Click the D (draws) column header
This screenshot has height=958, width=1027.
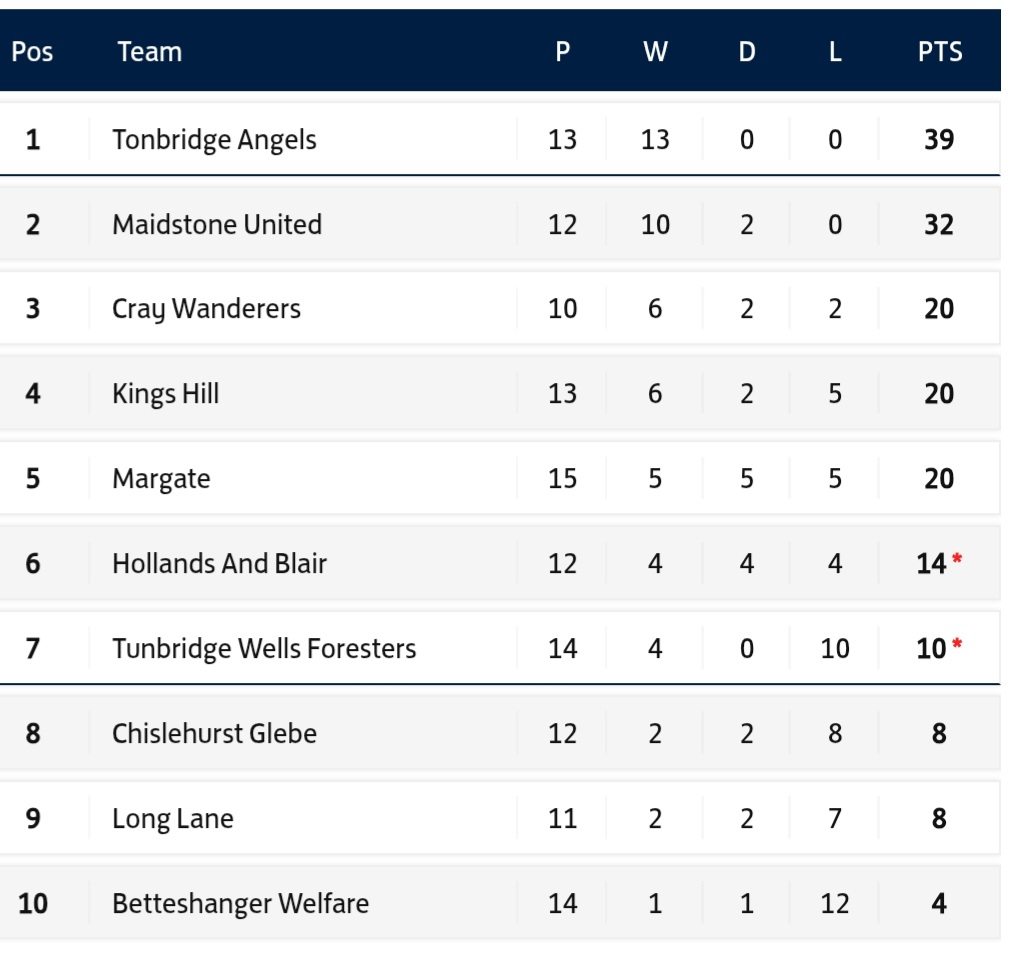(x=747, y=52)
